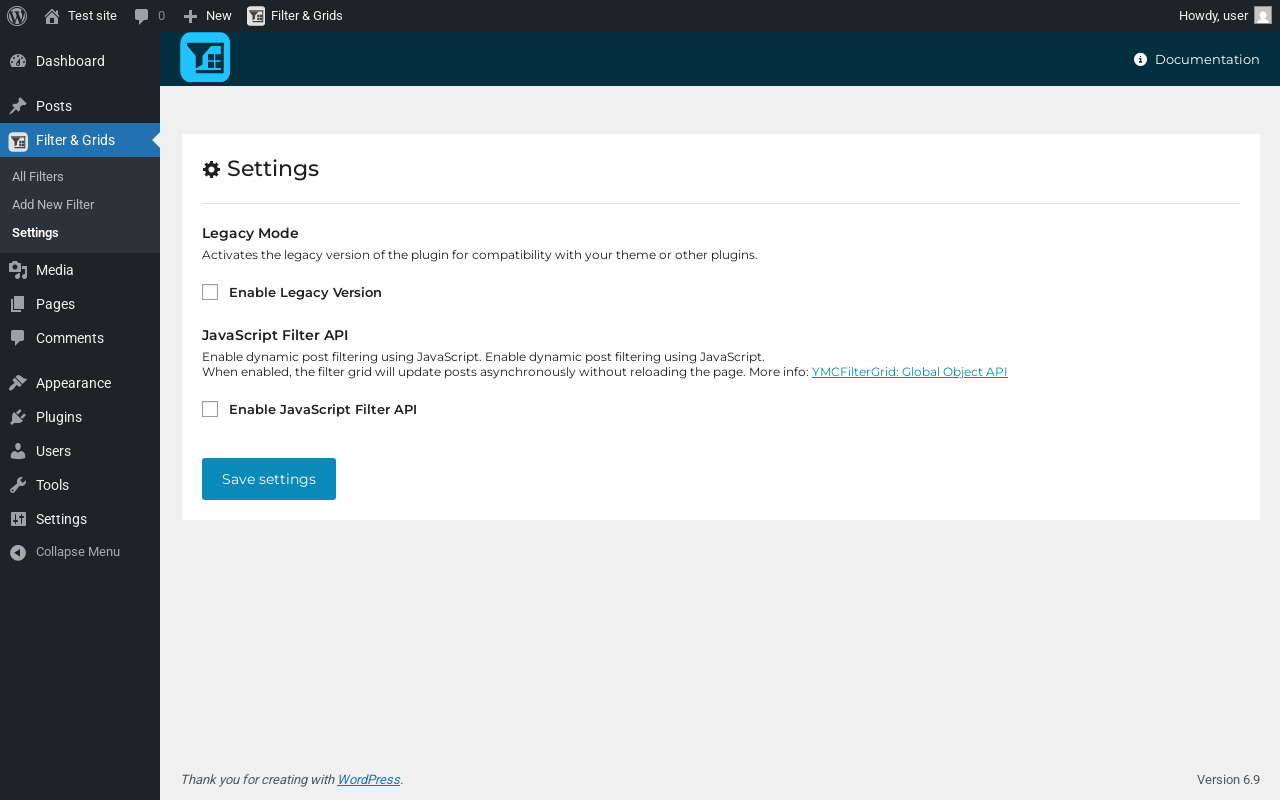Follow the WordPress link in the footer
This screenshot has height=800, width=1280.
click(x=368, y=780)
